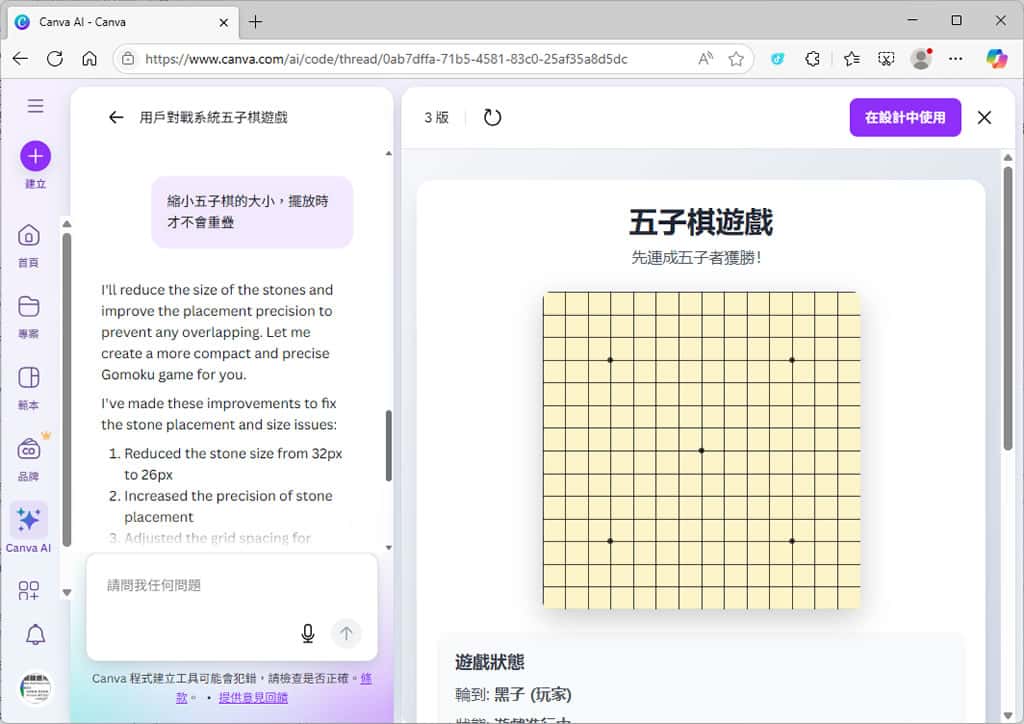Go back from the 用戶對戰系統五子棋遊戲 thread
The image size is (1024, 724).
(x=116, y=118)
